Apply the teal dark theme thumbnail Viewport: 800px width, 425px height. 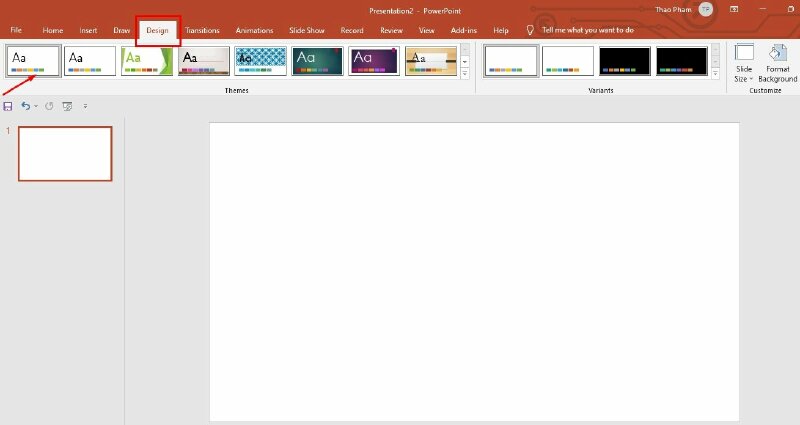pos(318,61)
